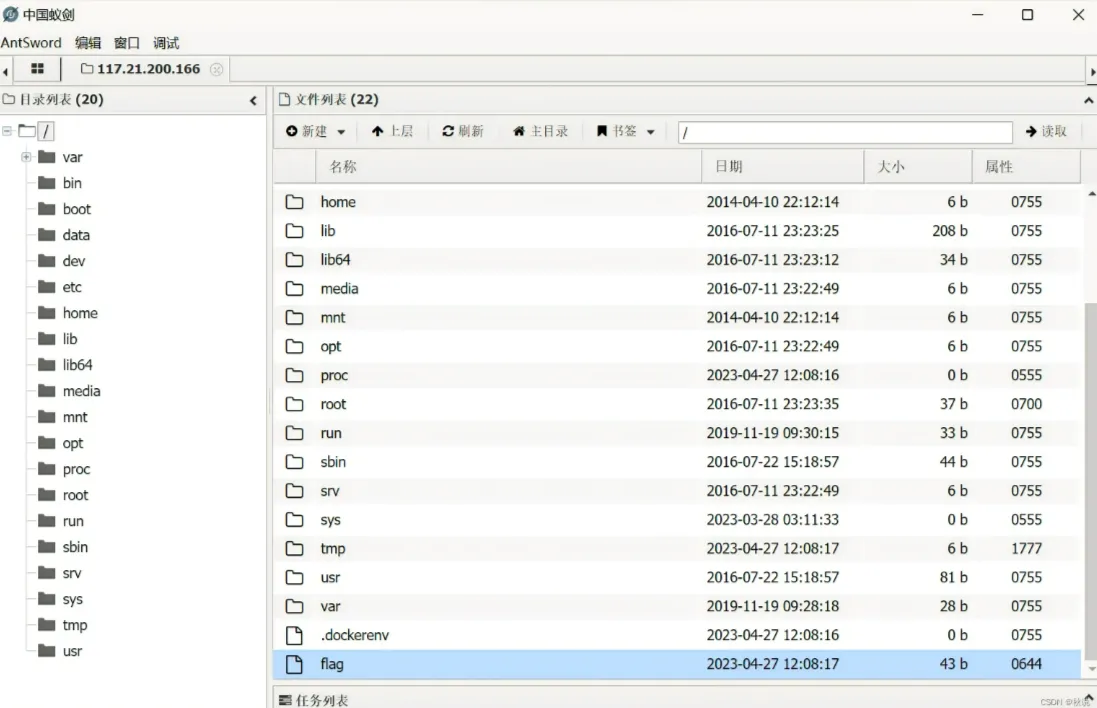Select dev folder icon in tree

point(47,261)
